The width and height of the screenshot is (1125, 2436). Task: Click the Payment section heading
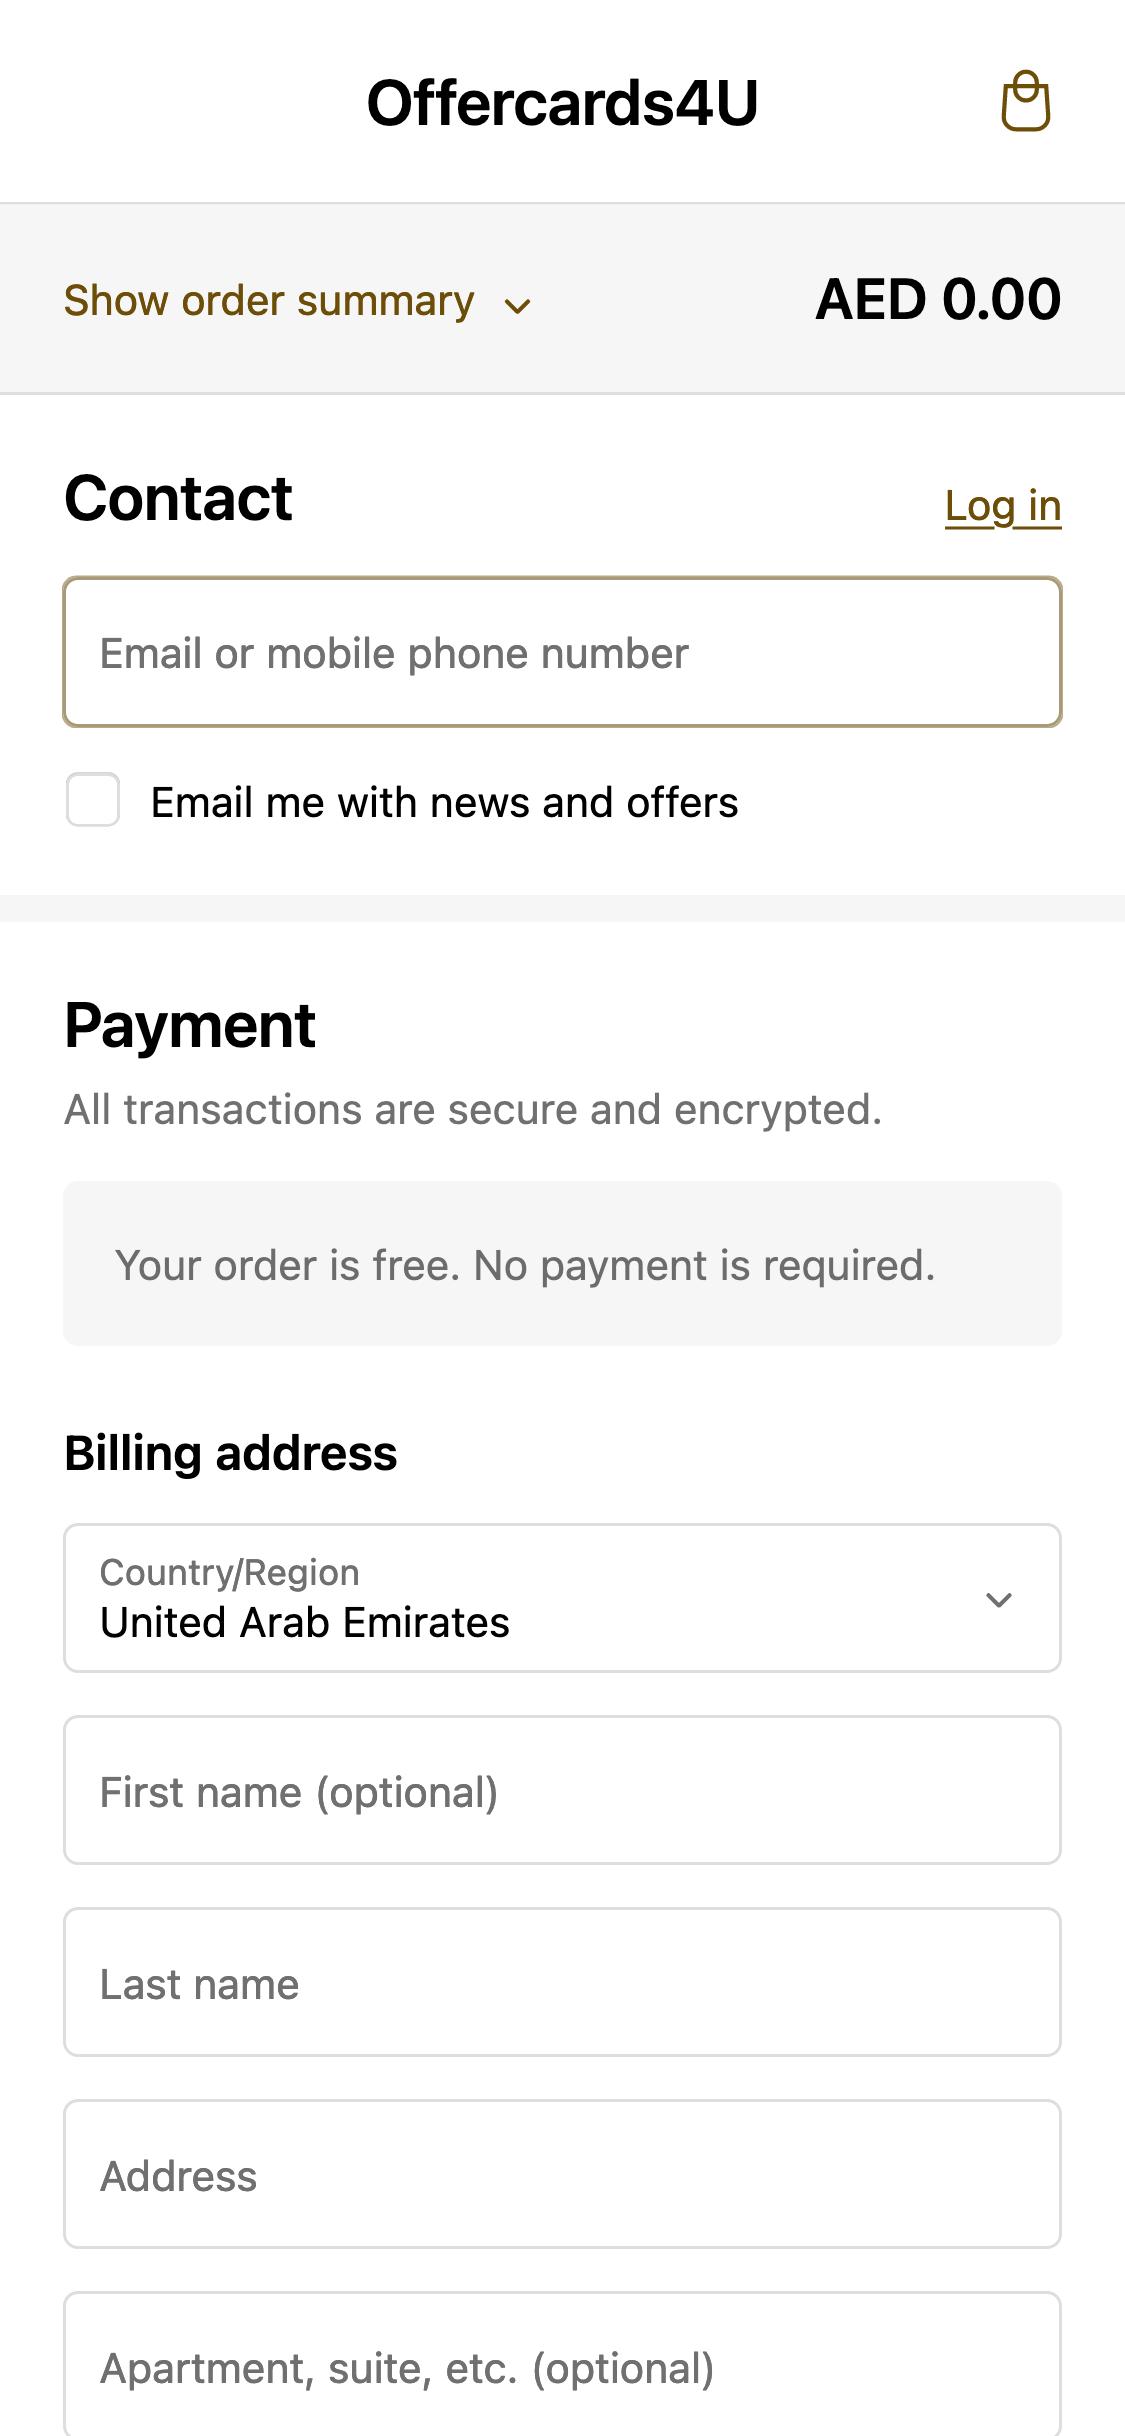[x=190, y=1026]
